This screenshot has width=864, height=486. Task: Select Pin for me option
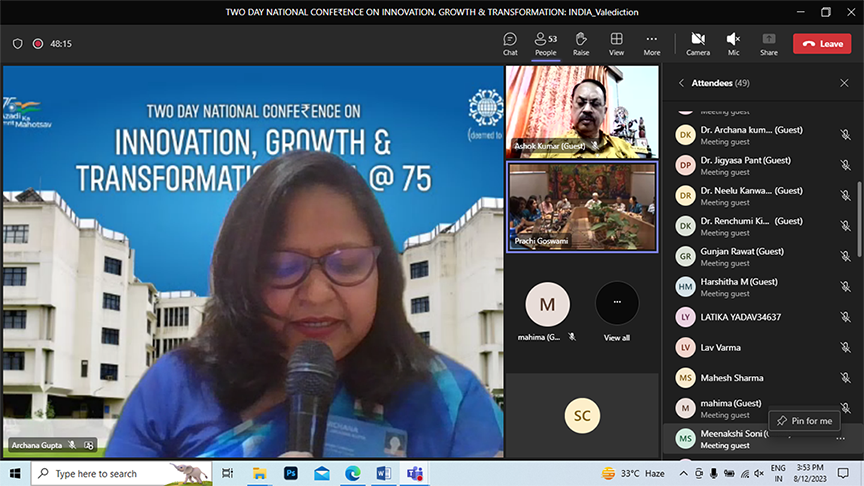(804, 421)
